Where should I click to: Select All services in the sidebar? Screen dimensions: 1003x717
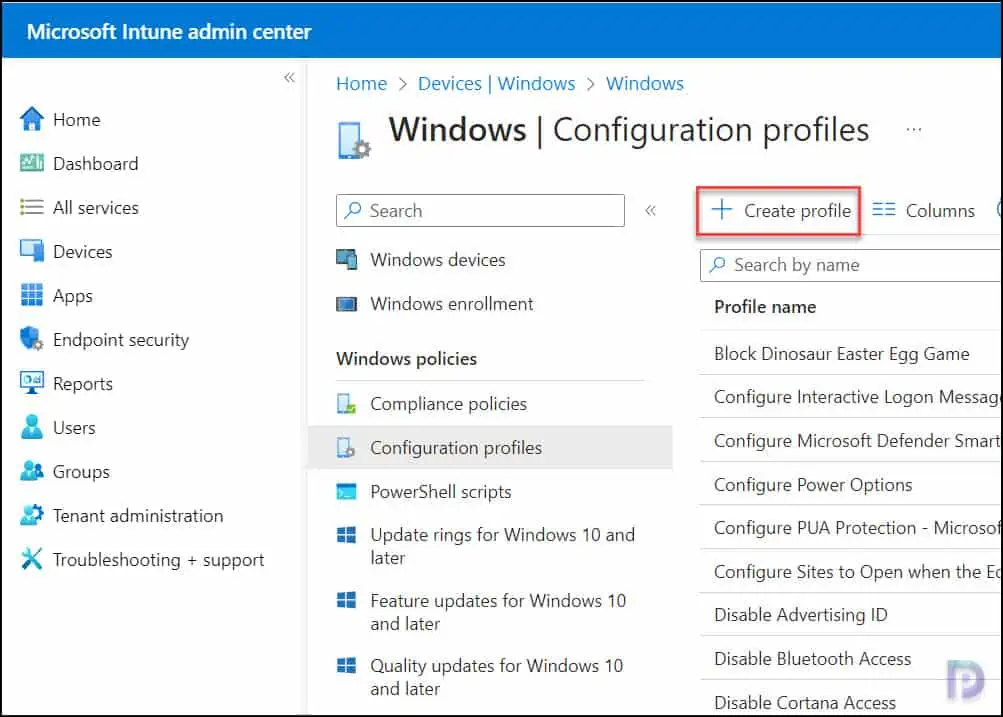tap(95, 208)
